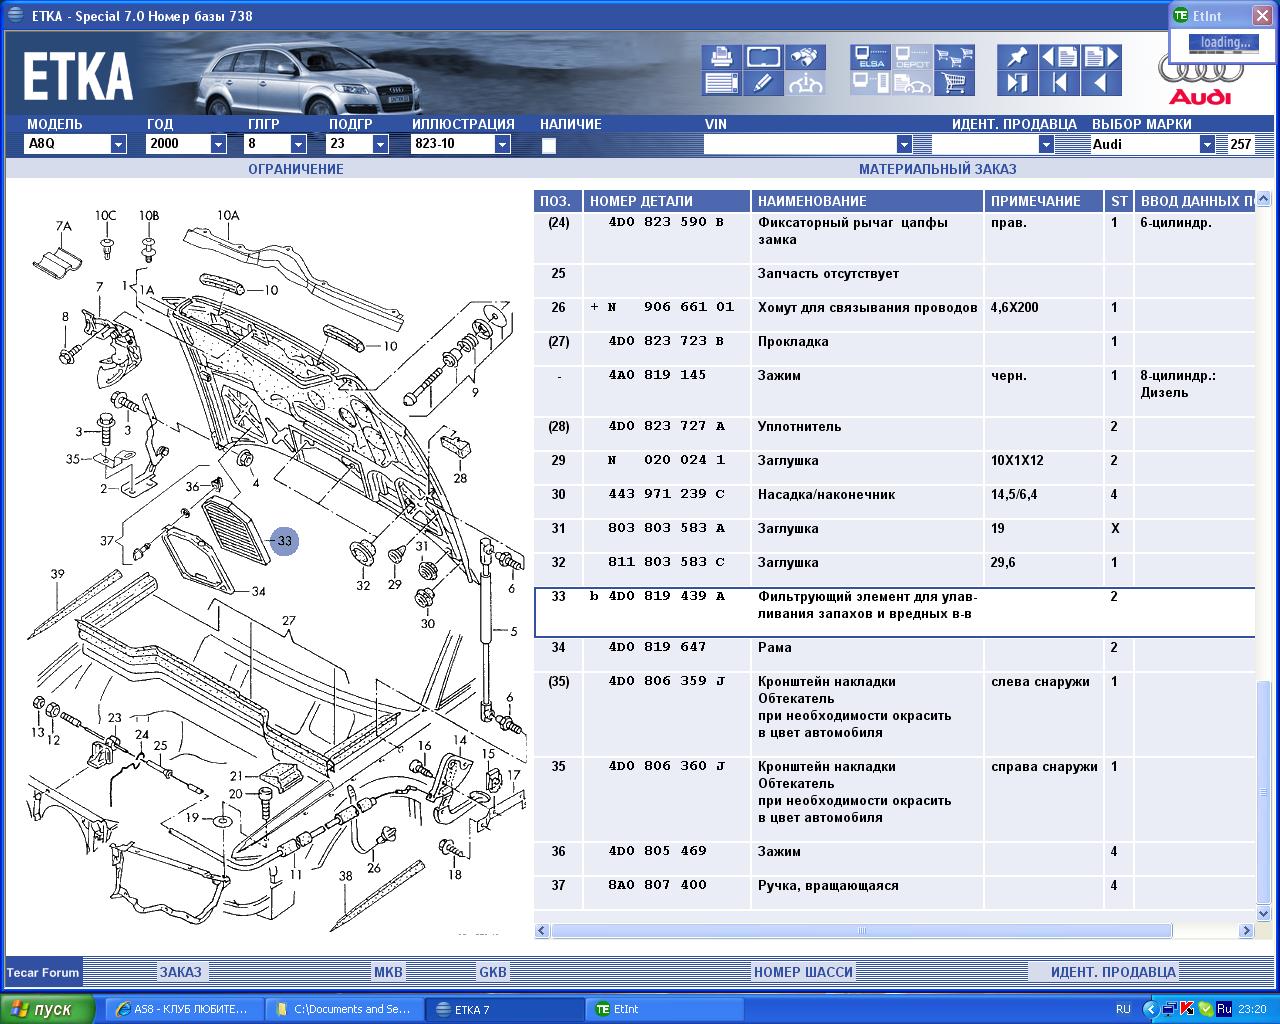Open the binoculars search tool

coord(805,56)
